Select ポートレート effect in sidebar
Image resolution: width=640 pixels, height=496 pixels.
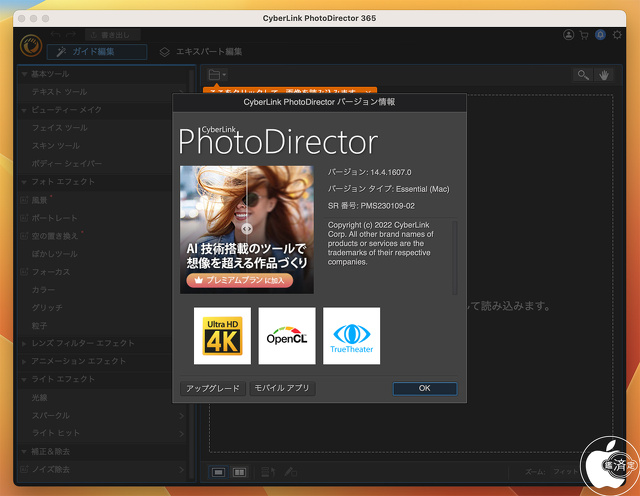click(54, 218)
